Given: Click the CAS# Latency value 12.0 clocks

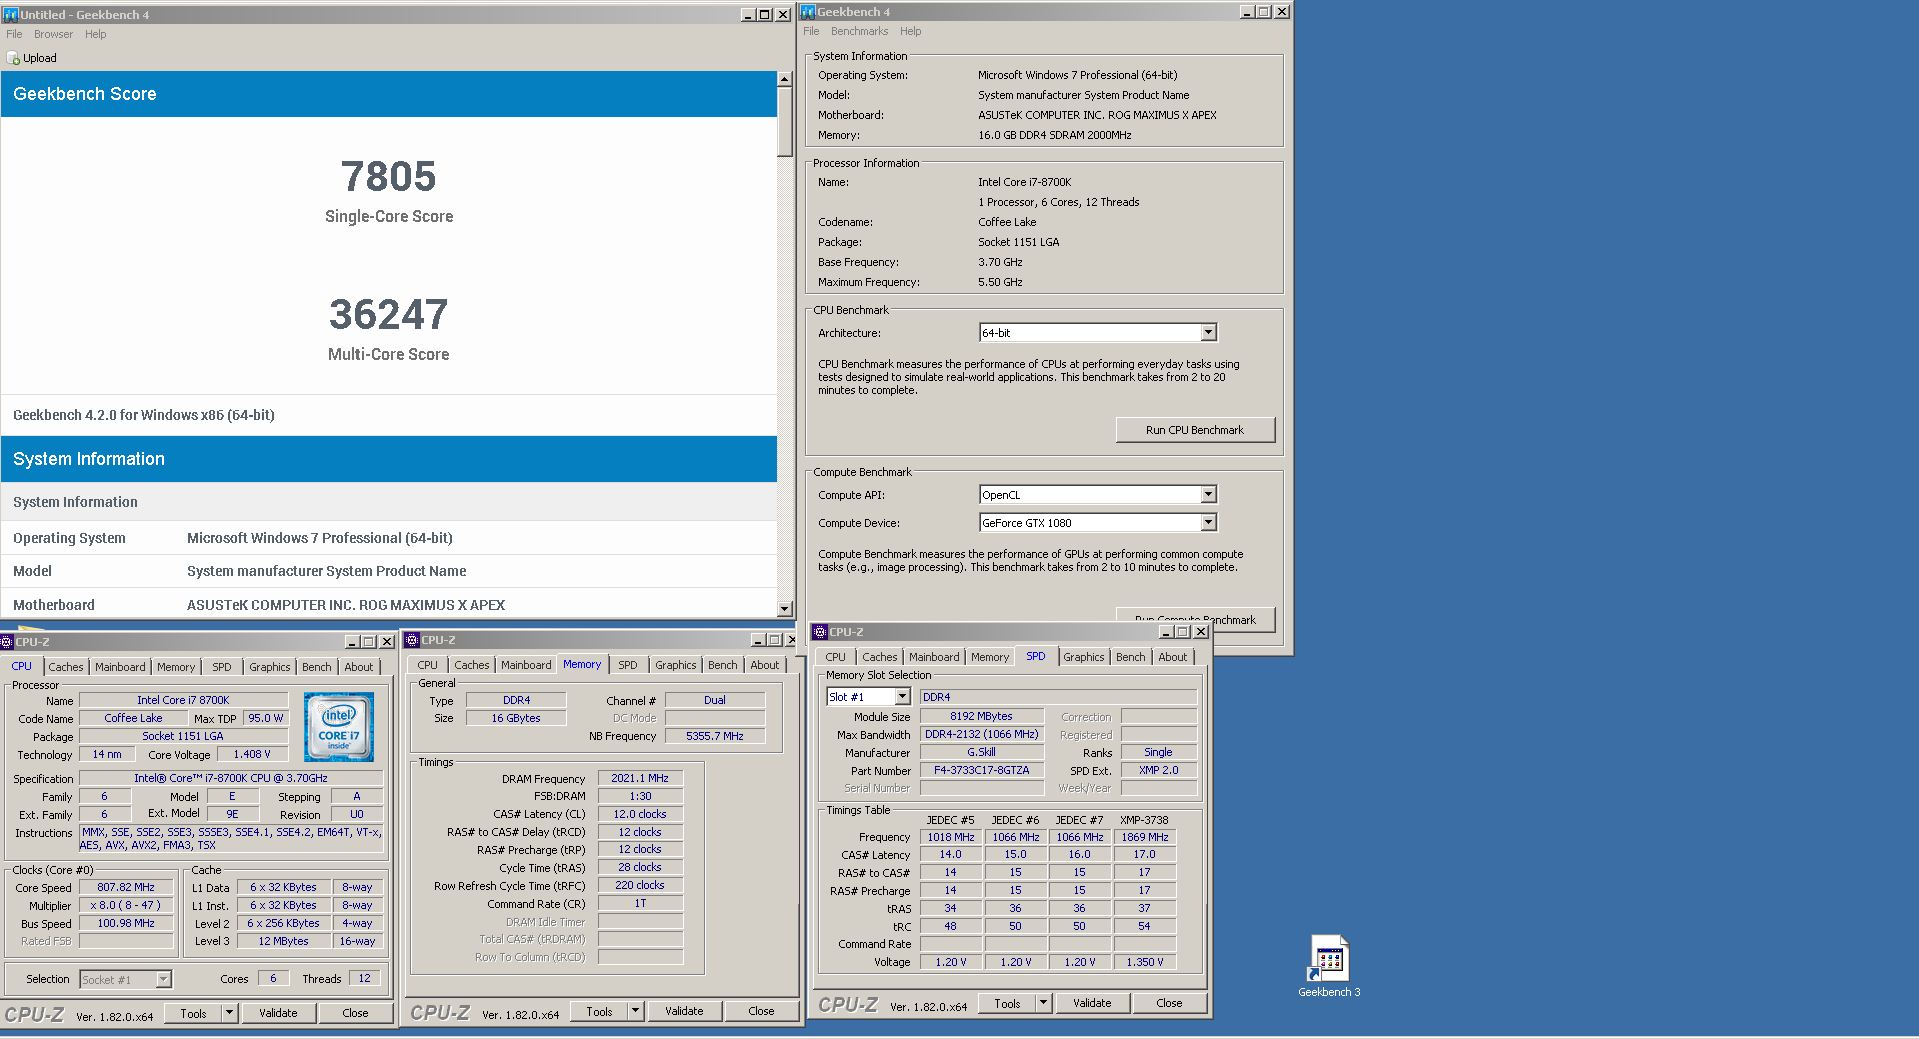Looking at the screenshot, I should coord(640,814).
